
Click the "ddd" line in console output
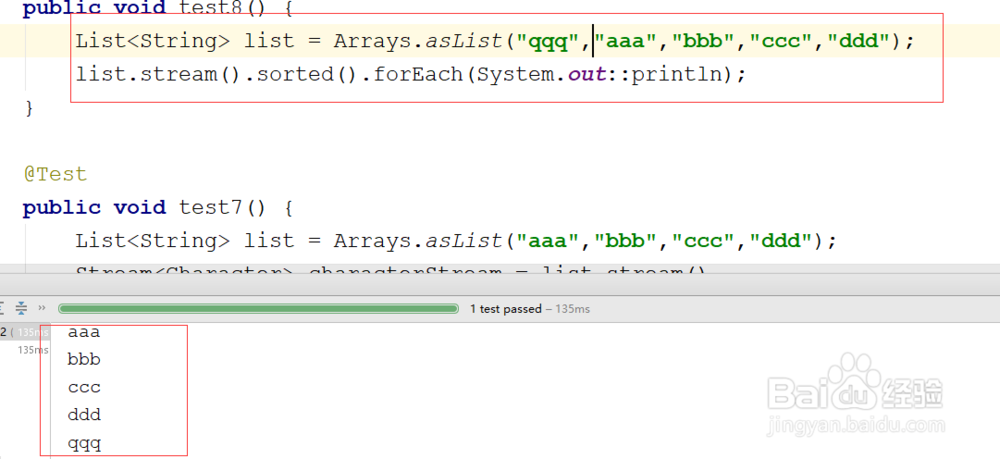coord(84,415)
